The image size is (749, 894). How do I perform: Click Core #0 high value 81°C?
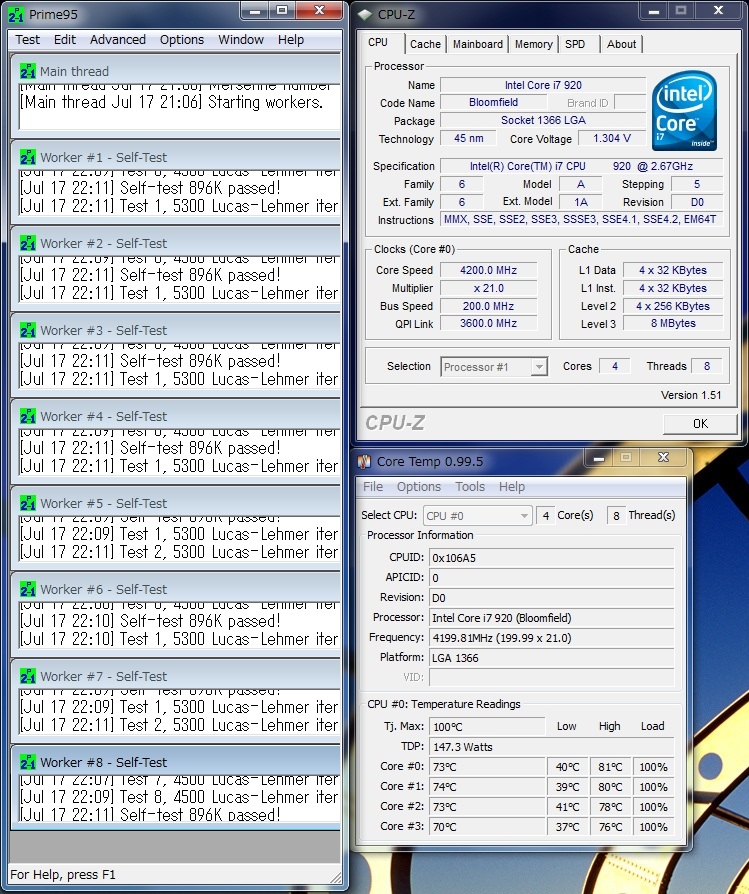[x=610, y=767]
